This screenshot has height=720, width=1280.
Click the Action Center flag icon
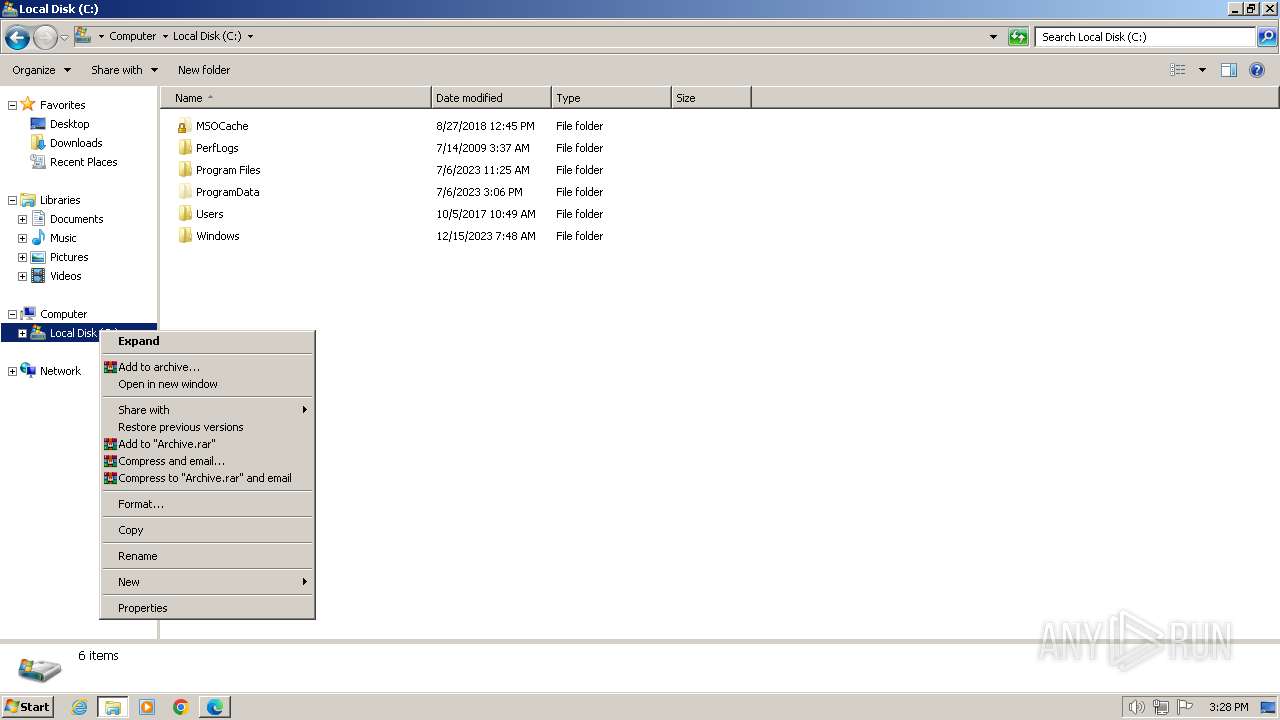click(x=1185, y=707)
